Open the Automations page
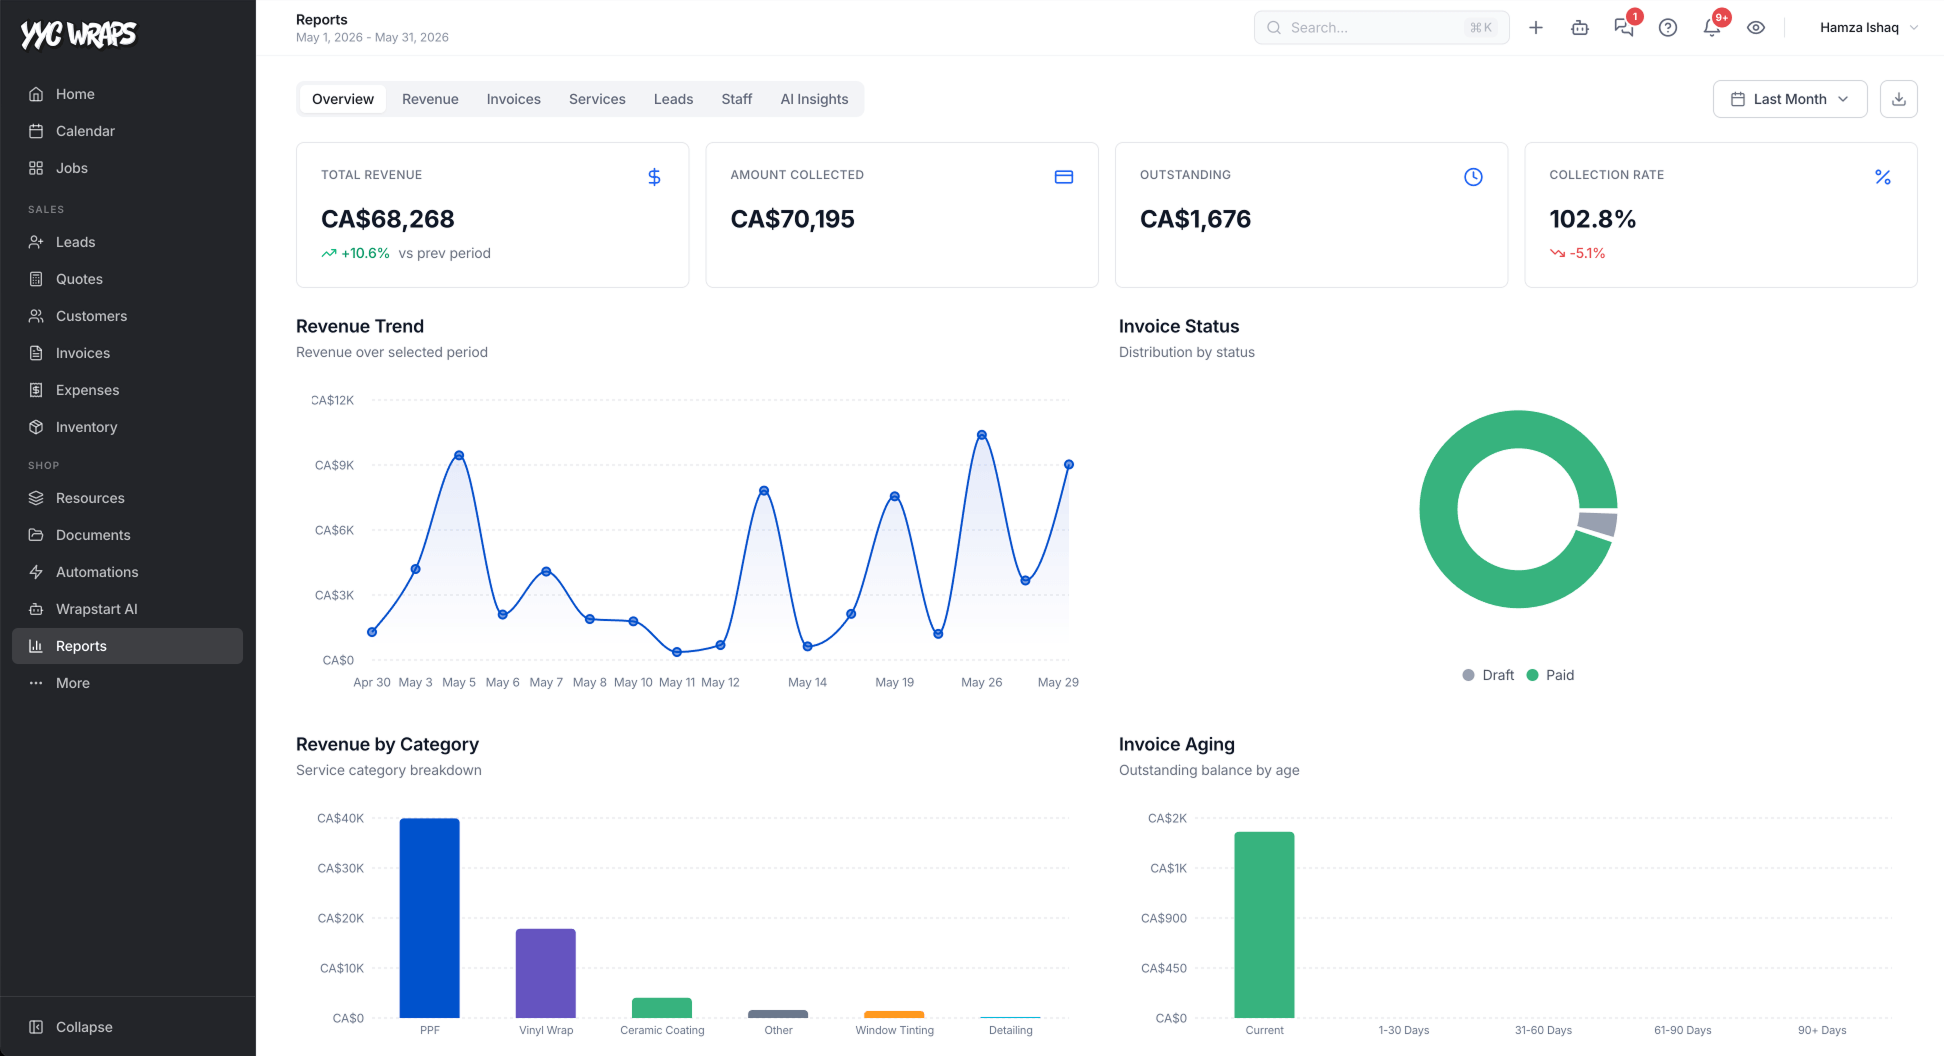Viewport: 1944px width, 1056px height. click(x=127, y=572)
